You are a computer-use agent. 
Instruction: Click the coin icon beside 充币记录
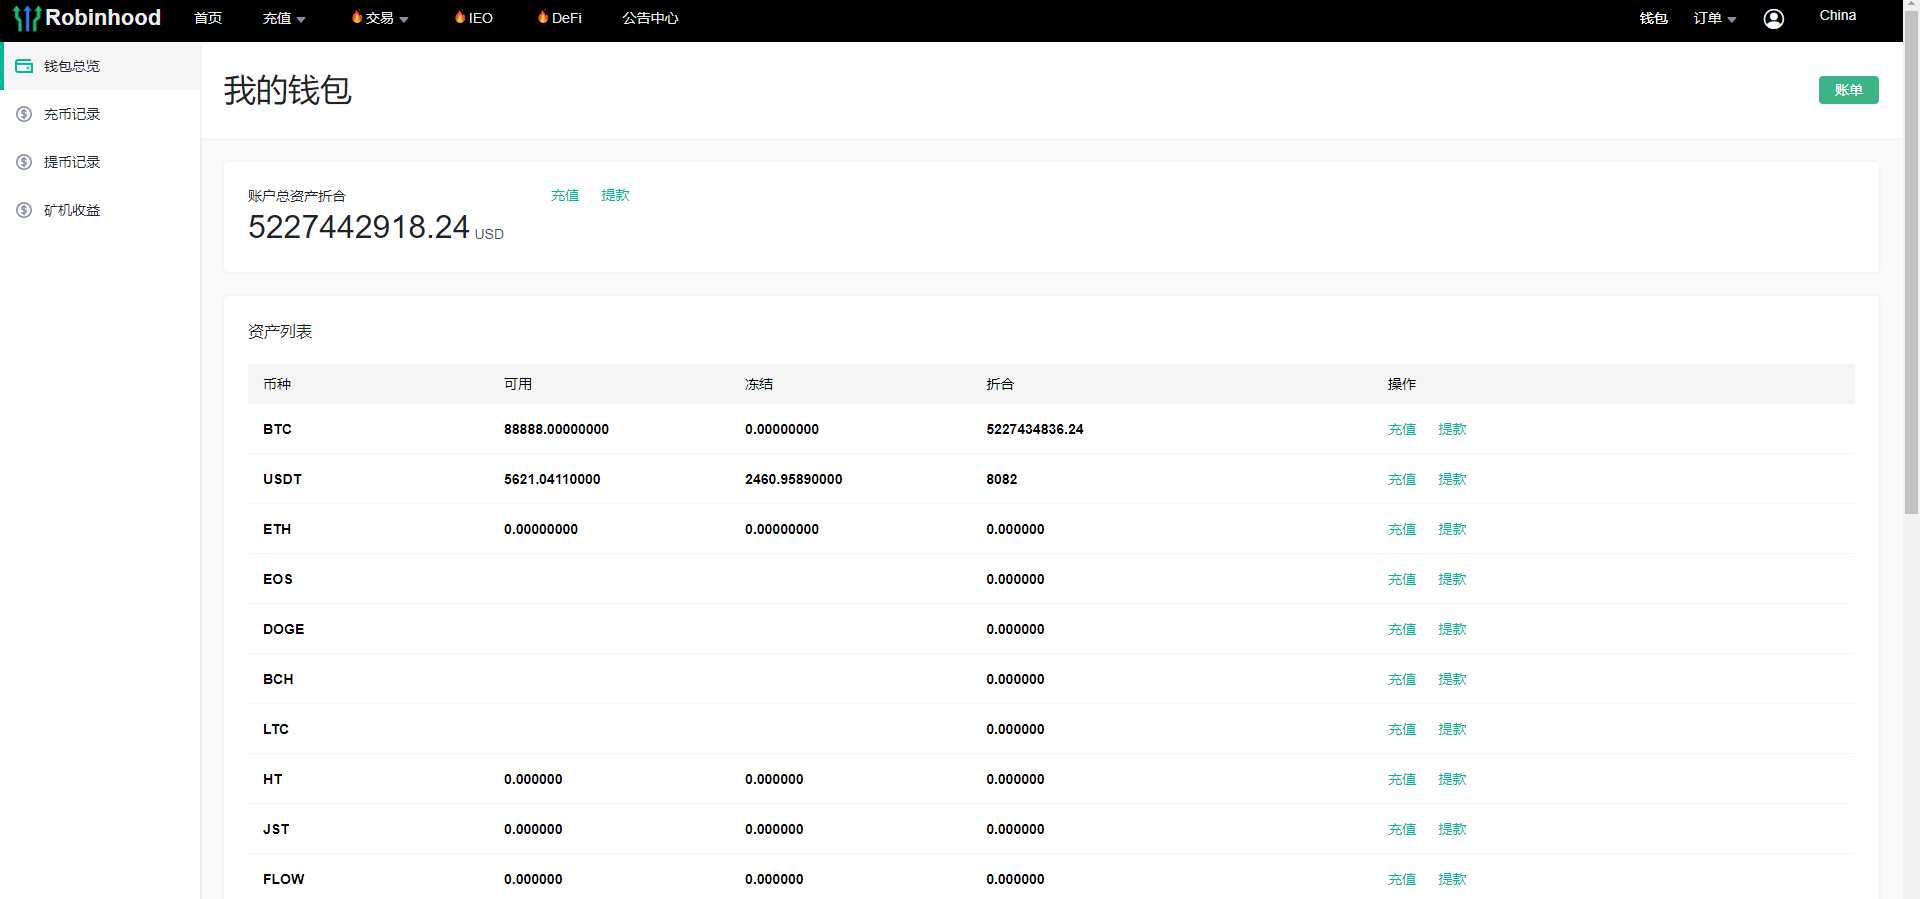coord(24,114)
